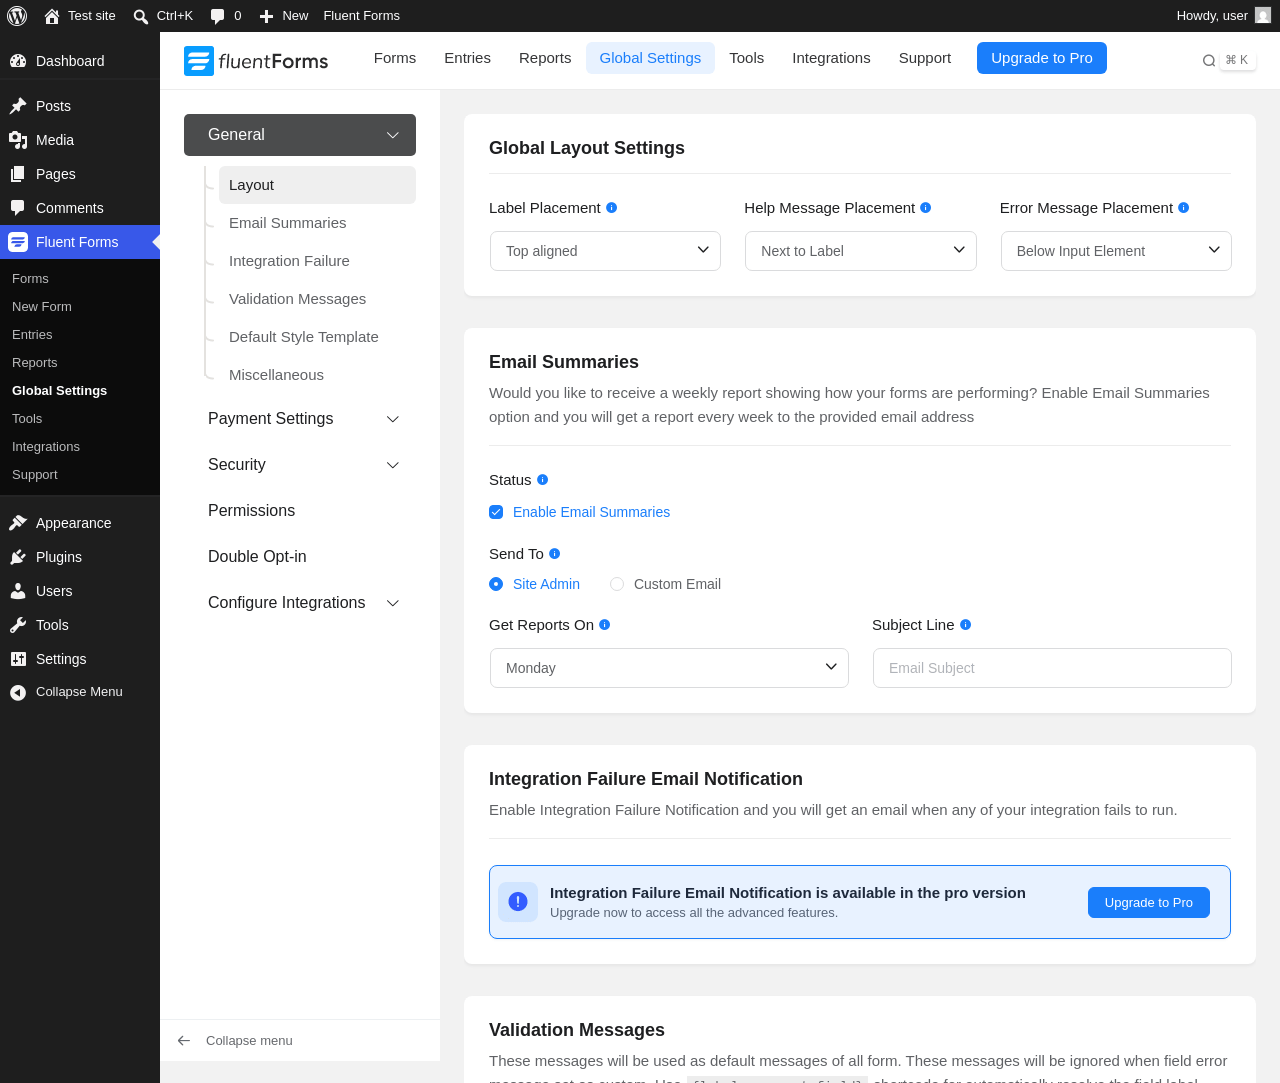
Task: Click the Settings sliders icon
Action: 18,659
